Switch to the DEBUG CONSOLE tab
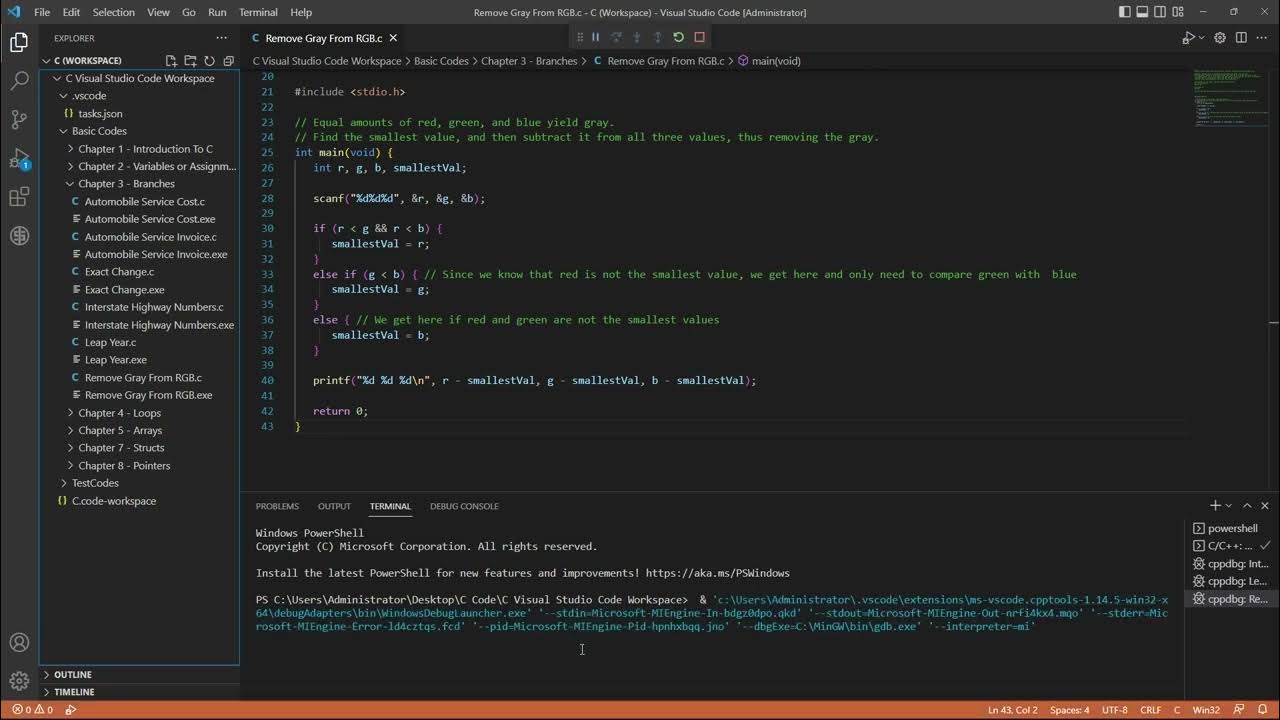Image resolution: width=1280 pixels, height=720 pixels. 464,506
